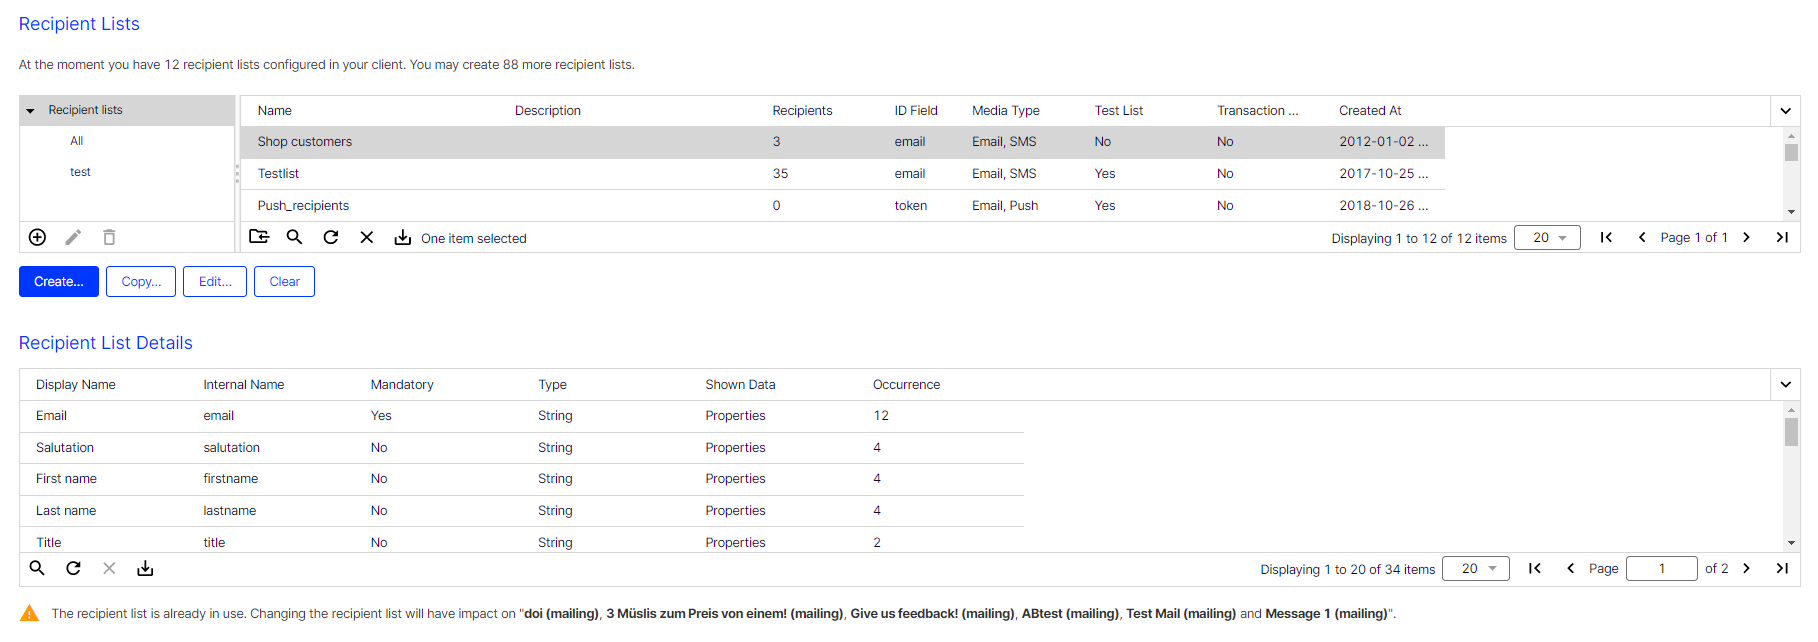Viewport: 1818px width, 642px height.
Task: Click the details page number field
Action: coord(1661,569)
